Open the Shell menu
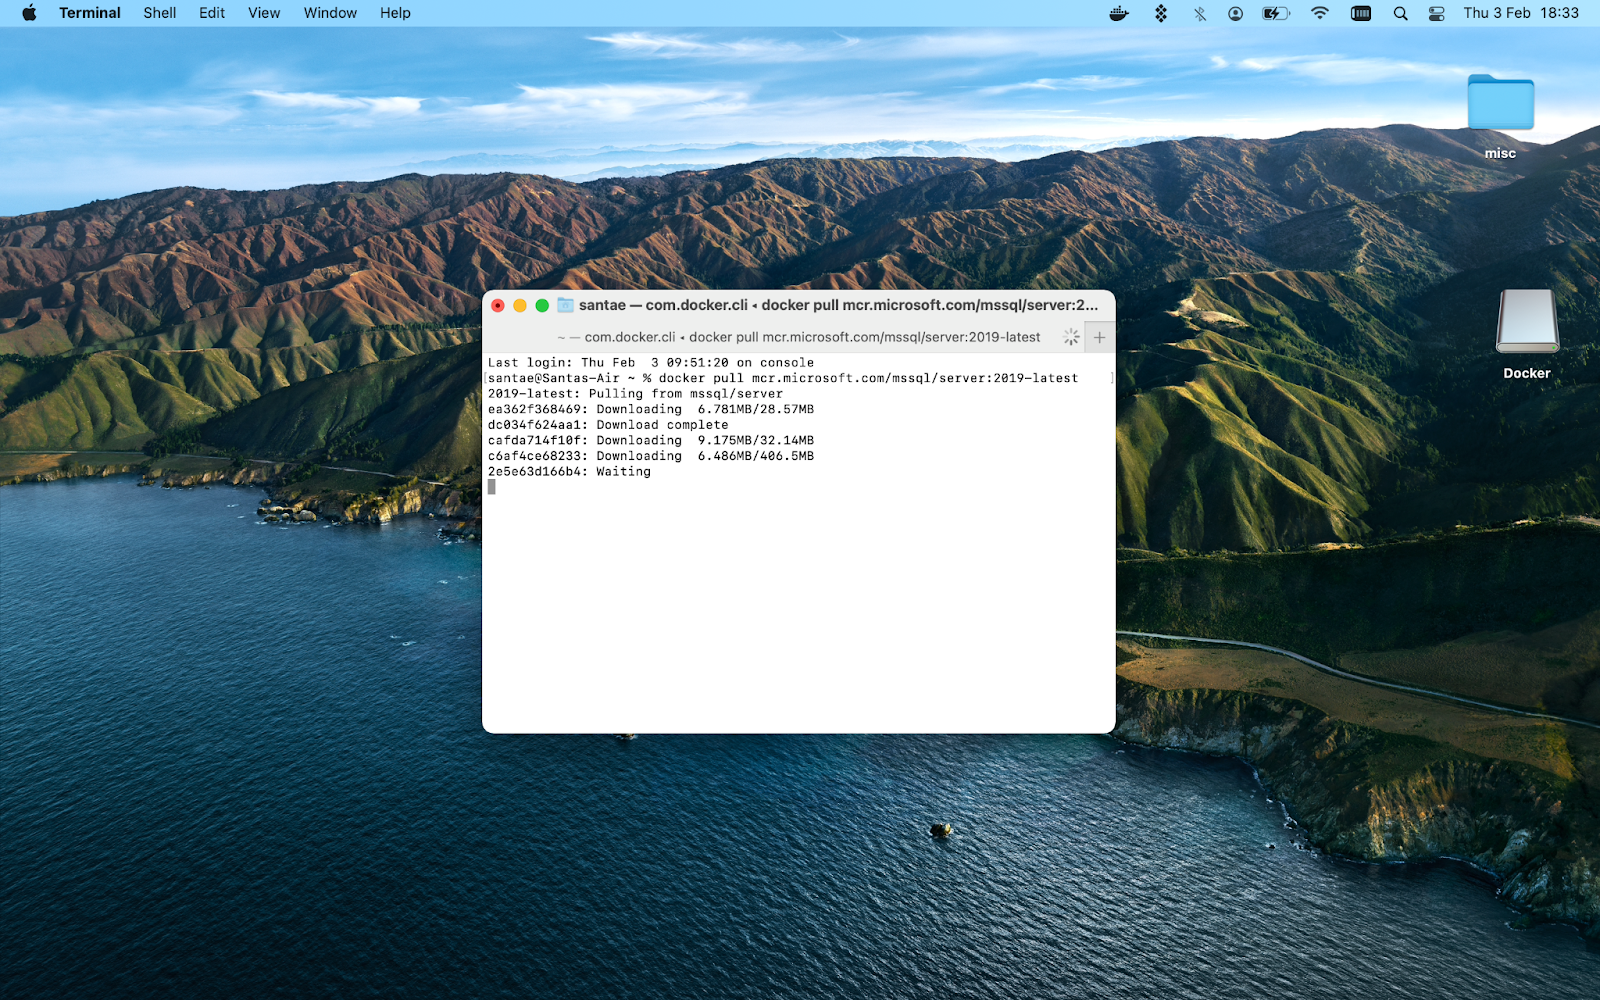1600x1000 pixels. pyautogui.click(x=158, y=13)
